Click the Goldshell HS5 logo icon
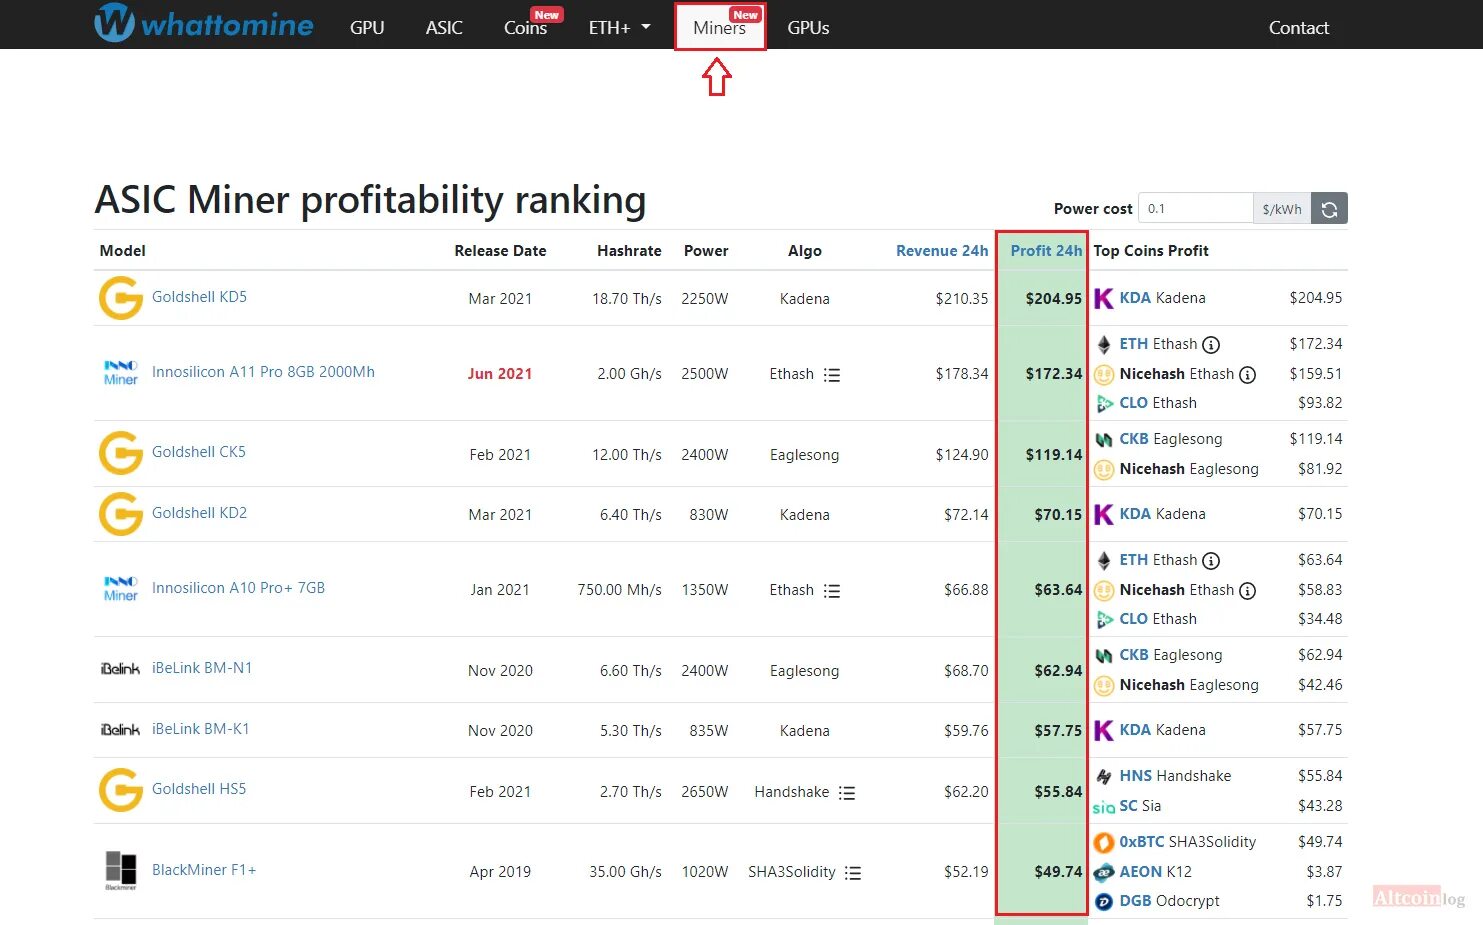 pos(121,790)
